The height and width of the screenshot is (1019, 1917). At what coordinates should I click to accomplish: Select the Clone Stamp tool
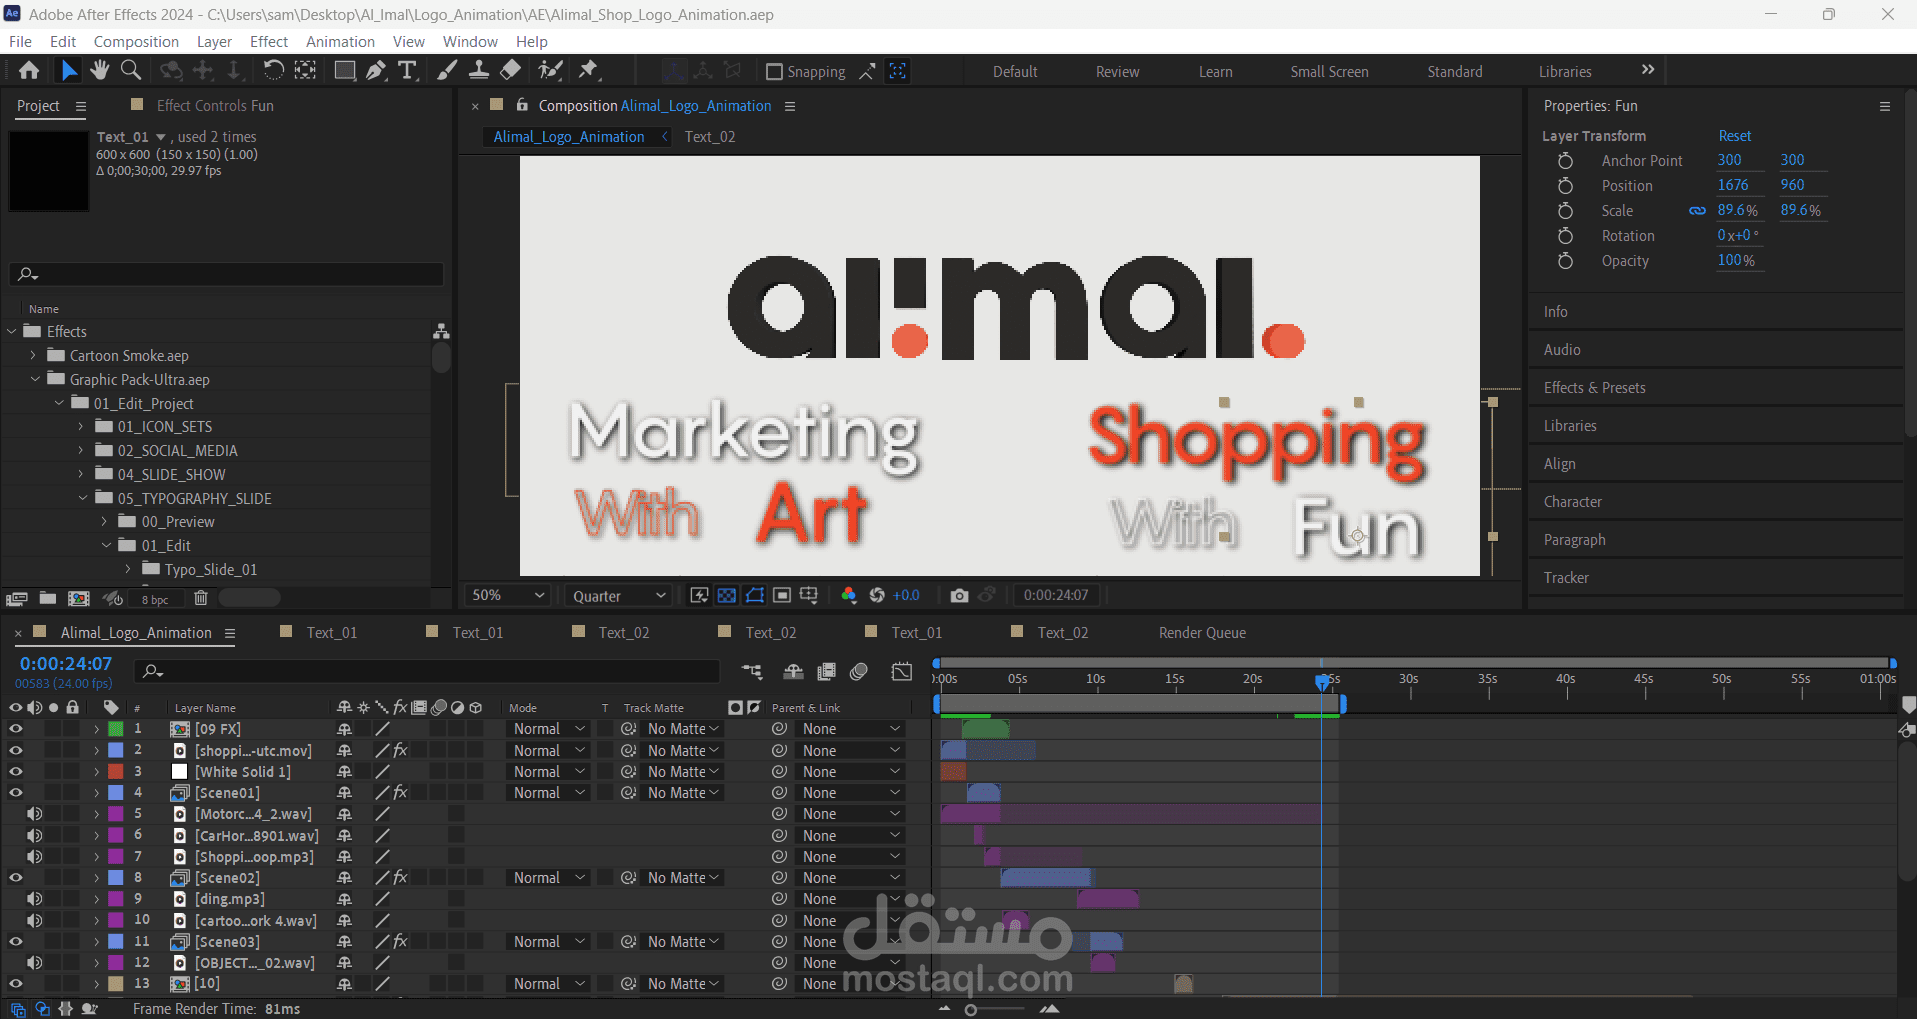pyautogui.click(x=479, y=70)
